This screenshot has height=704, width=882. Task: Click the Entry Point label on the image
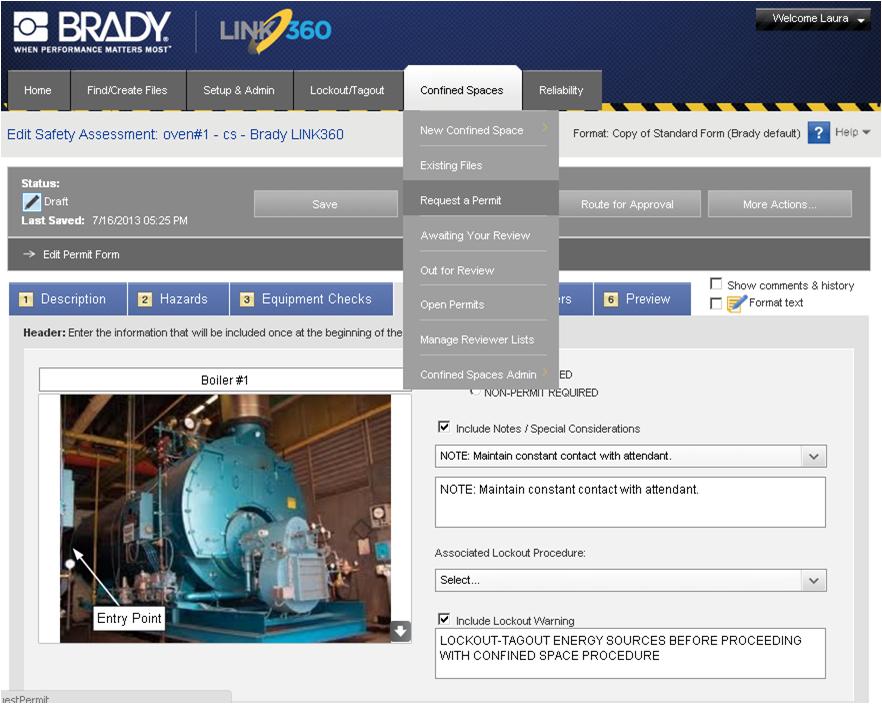(x=129, y=618)
